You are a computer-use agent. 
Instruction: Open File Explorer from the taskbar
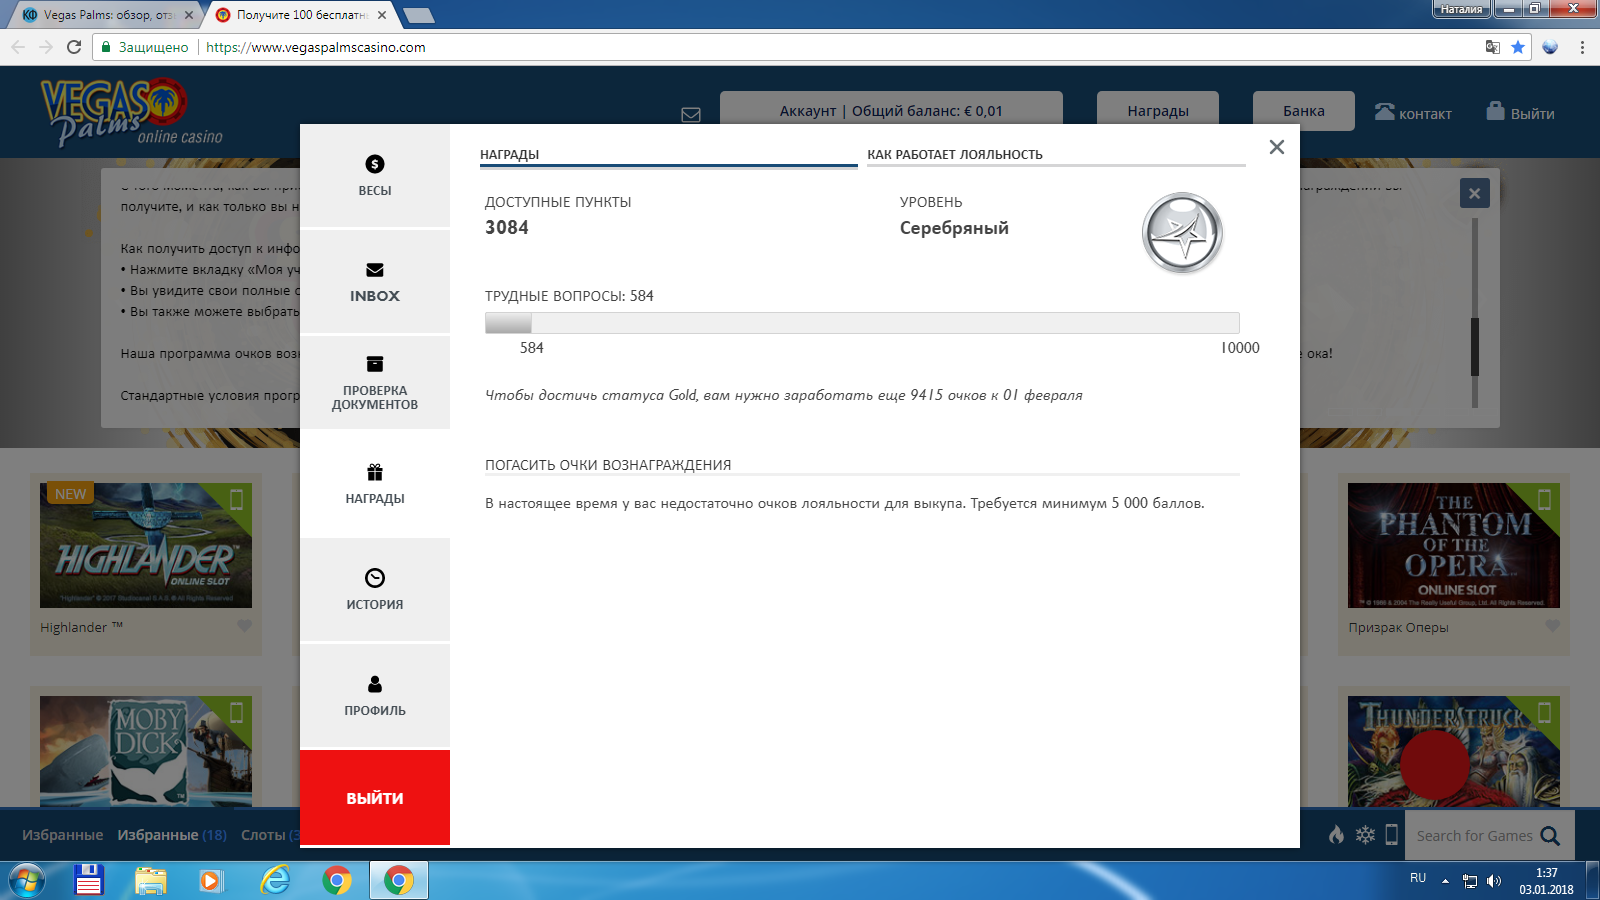[x=151, y=881]
